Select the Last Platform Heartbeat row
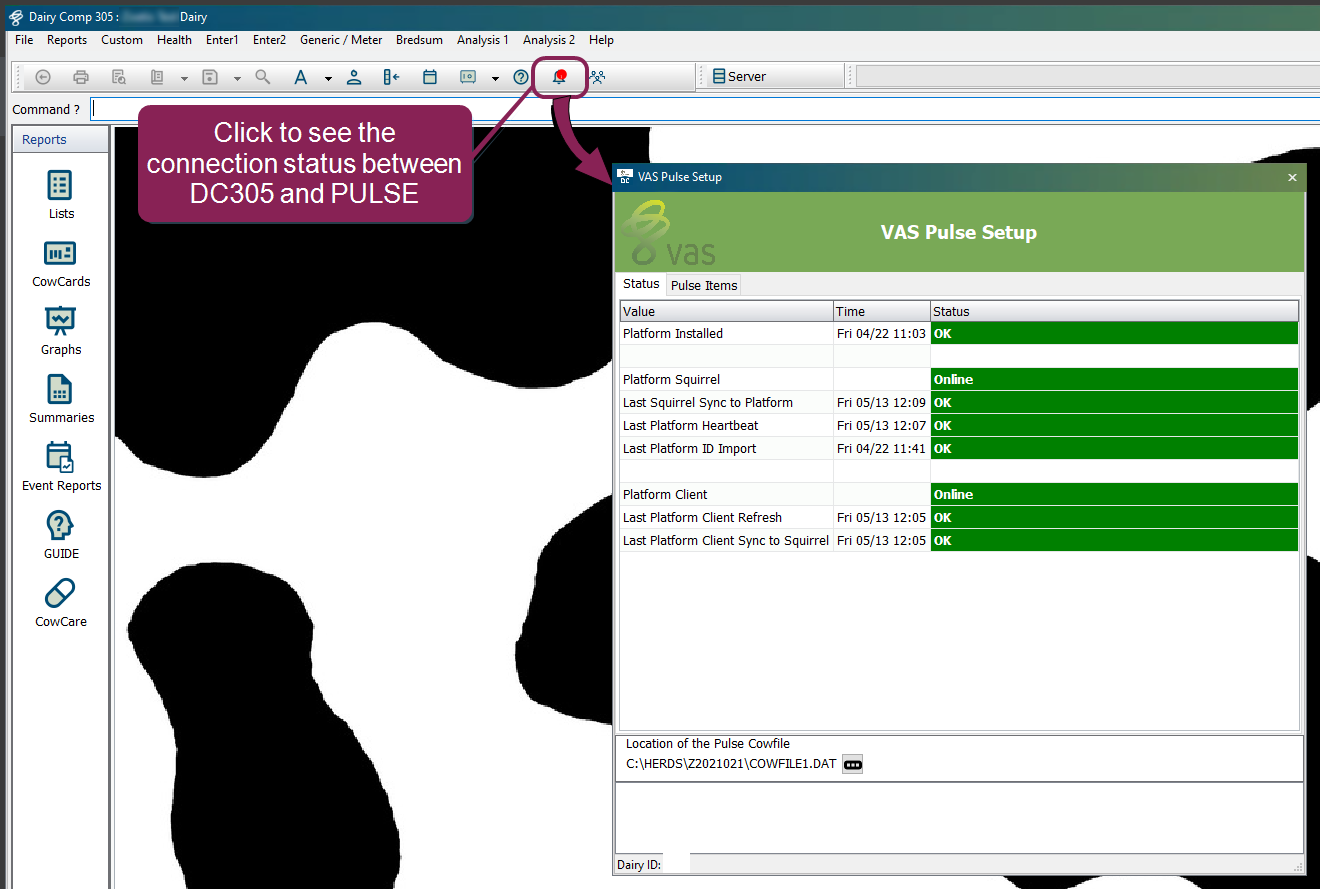 click(959, 425)
